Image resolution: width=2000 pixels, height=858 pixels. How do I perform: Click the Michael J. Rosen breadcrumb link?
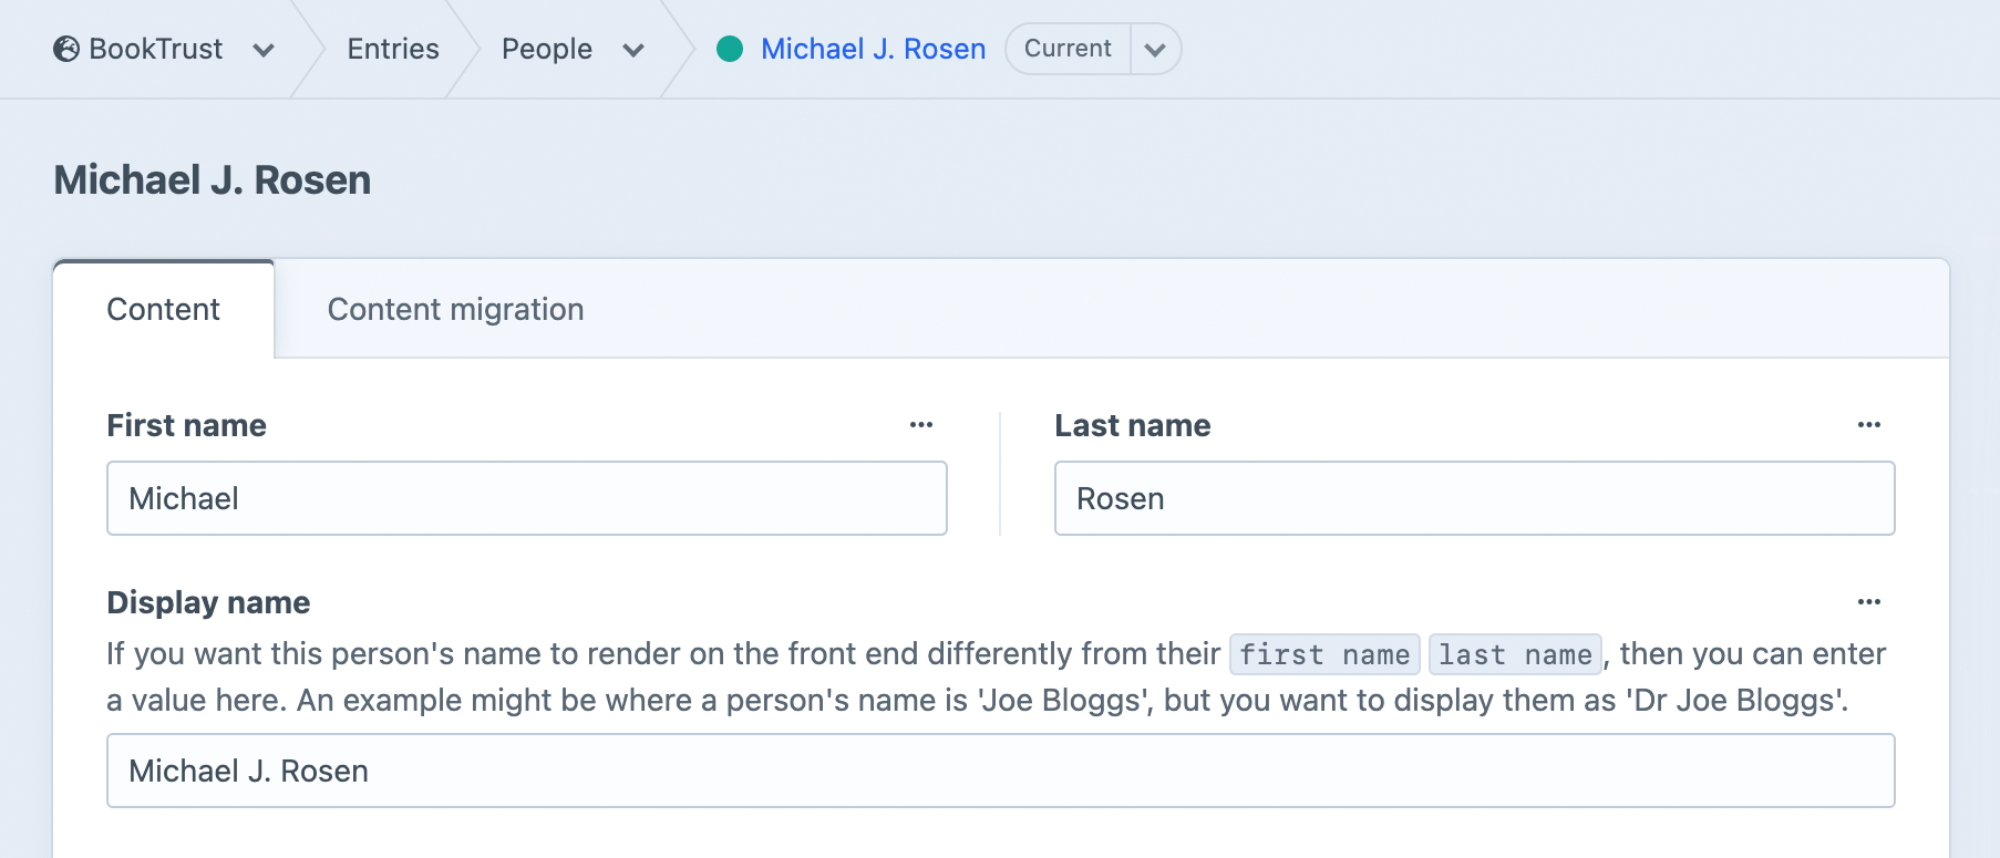(x=873, y=49)
